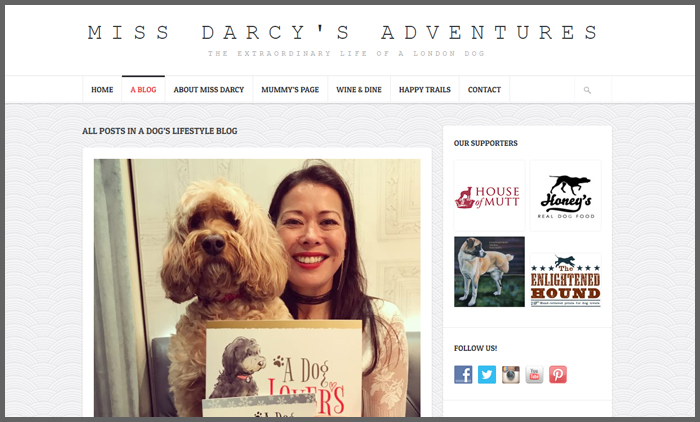The height and width of the screenshot is (422, 700).
Task: Open The Enlightened Hound supporter logo
Action: click(566, 280)
